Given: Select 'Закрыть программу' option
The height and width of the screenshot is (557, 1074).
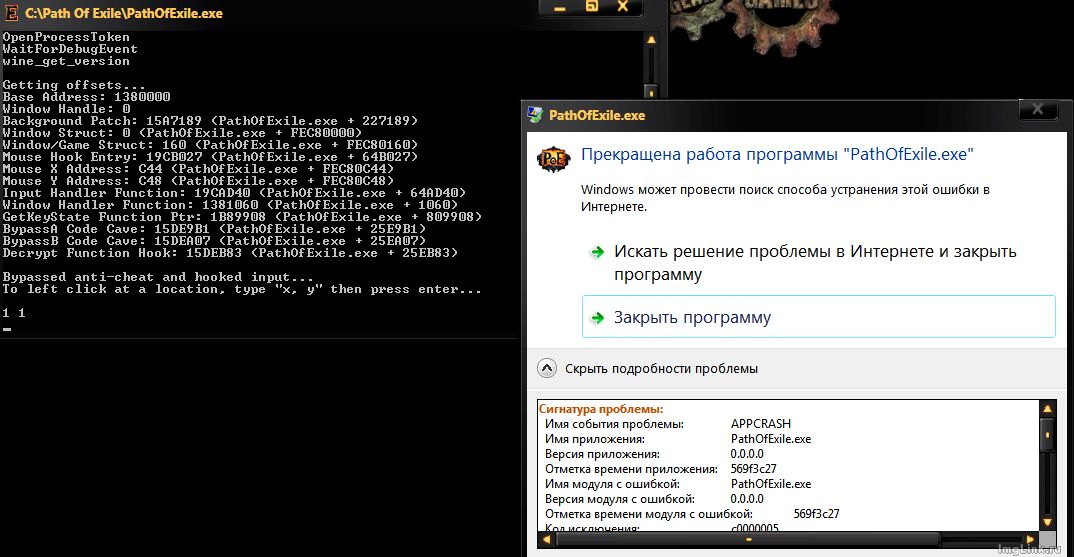Looking at the screenshot, I should tap(819, 317).
